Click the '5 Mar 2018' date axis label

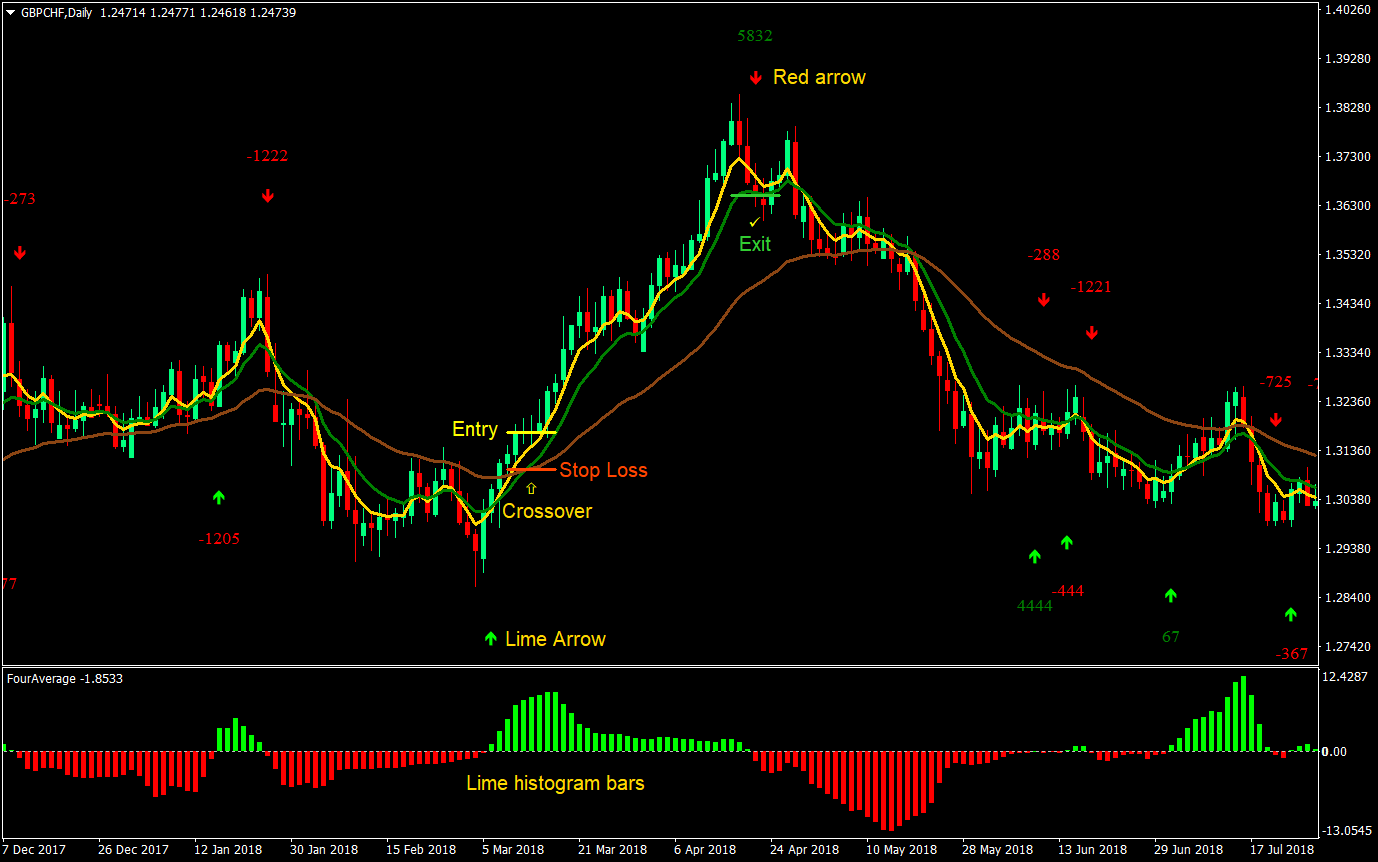(x=512, y=849)
